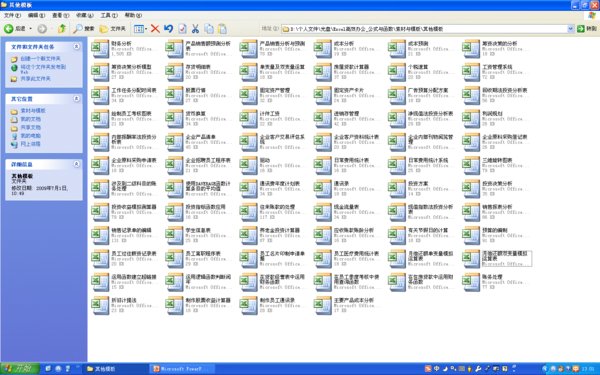The image size is (600, 375).
Task: Select the 账务处理 Excel file icon
Action: 471,282
